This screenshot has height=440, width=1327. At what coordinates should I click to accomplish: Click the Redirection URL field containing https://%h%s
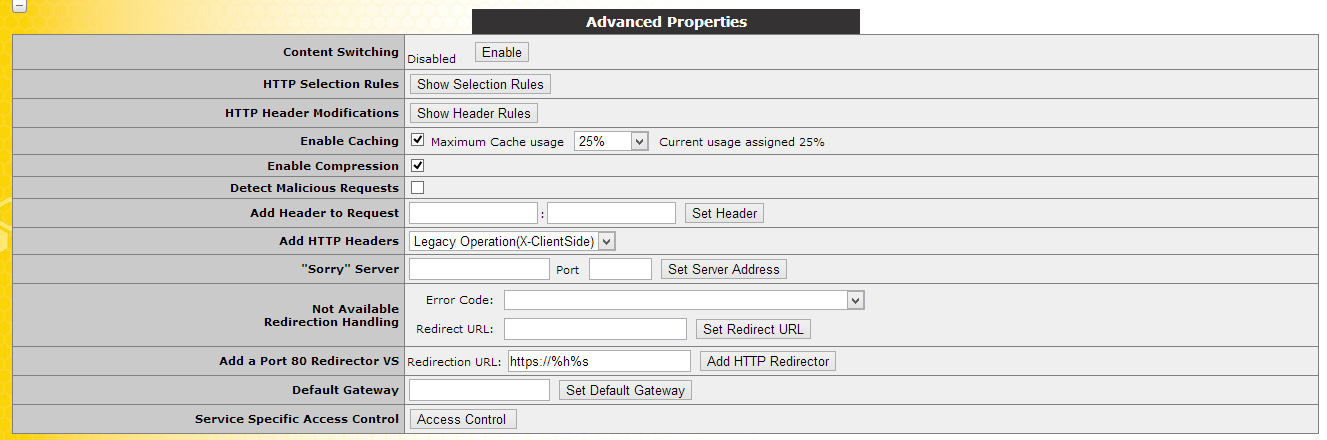(599, 361)
